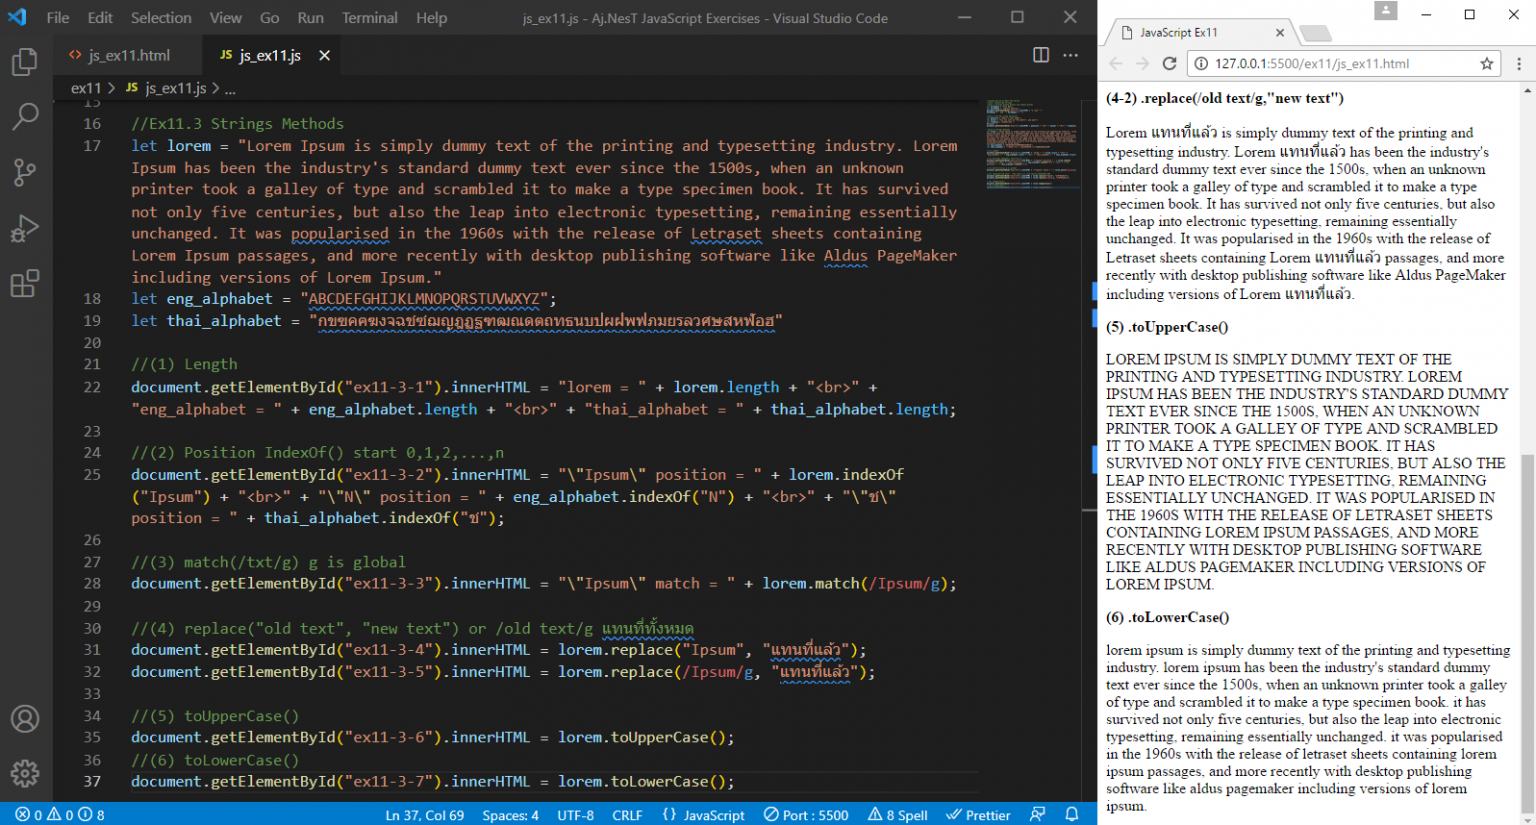Open editor More Actions ellipsis menu
This screenshot has width=1536, height=825.
(1071, 55)
